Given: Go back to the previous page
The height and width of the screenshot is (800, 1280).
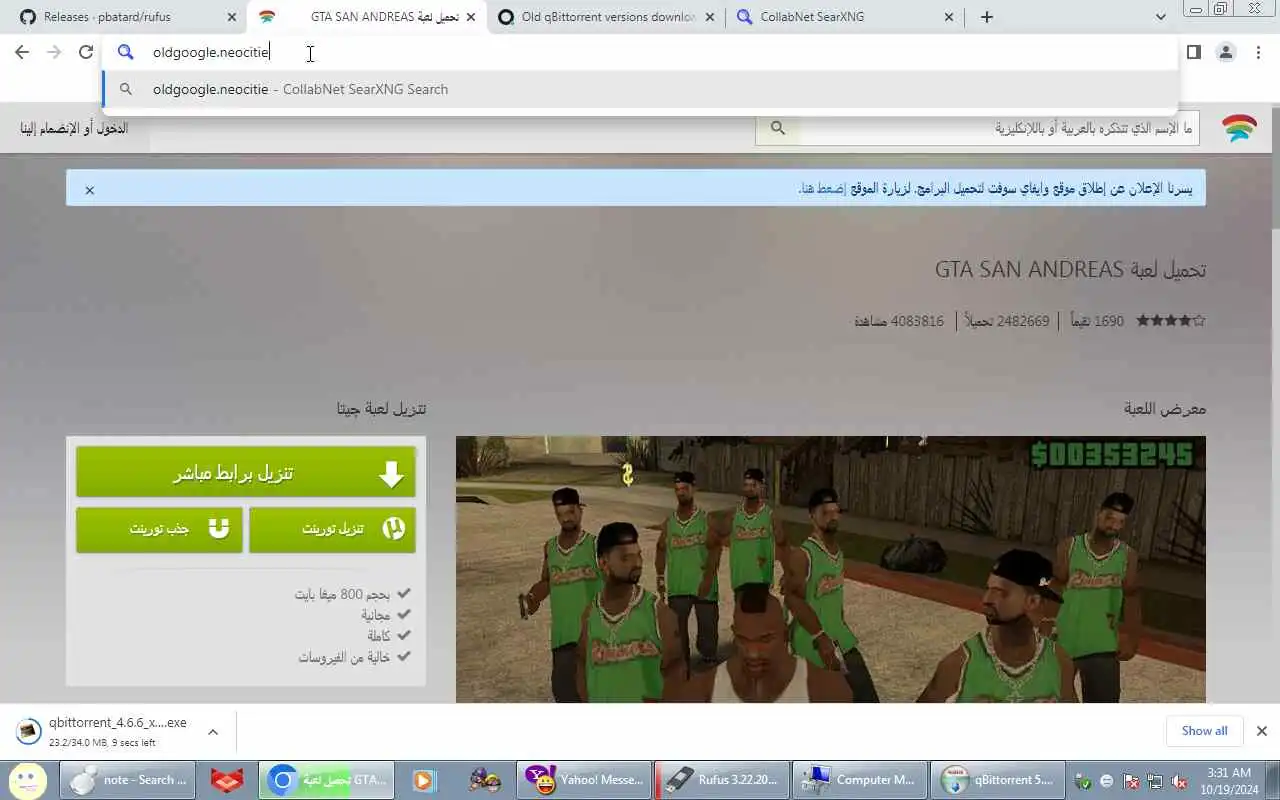Looking at the screenshot, I should [x=22, y=52].
